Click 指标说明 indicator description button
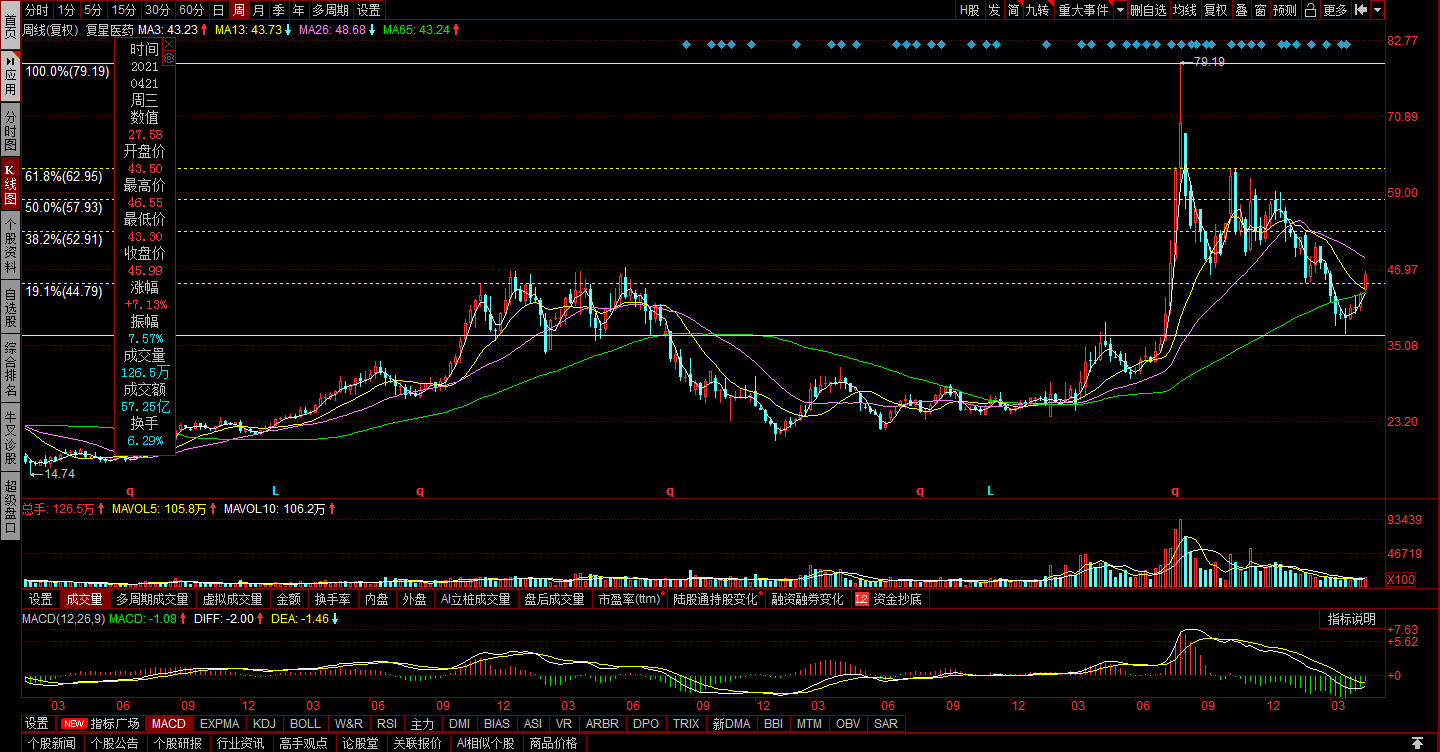Image resolution: width=1440 pixels, height=752 pixels. [x=1351, y=619]
